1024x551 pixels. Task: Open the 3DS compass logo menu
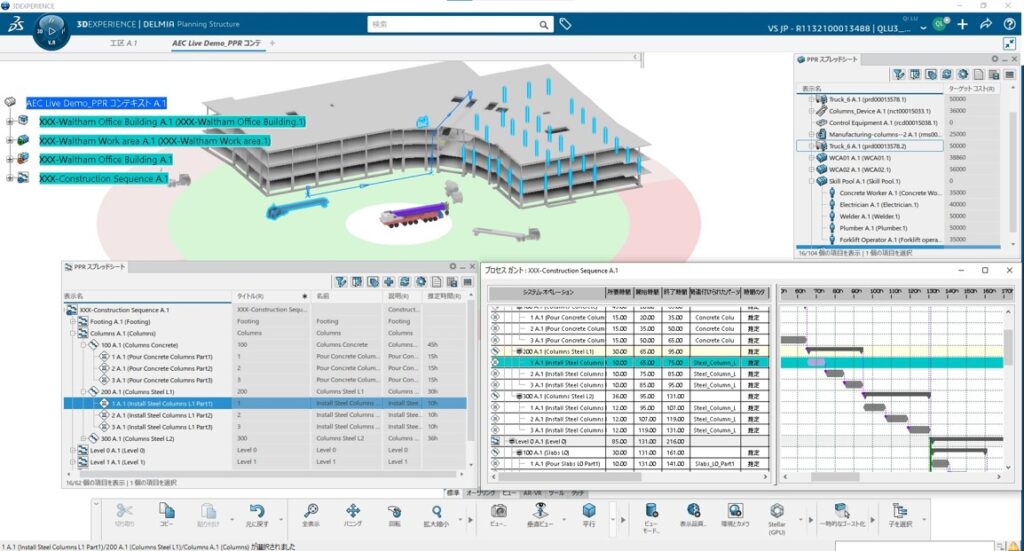point(16,24)
